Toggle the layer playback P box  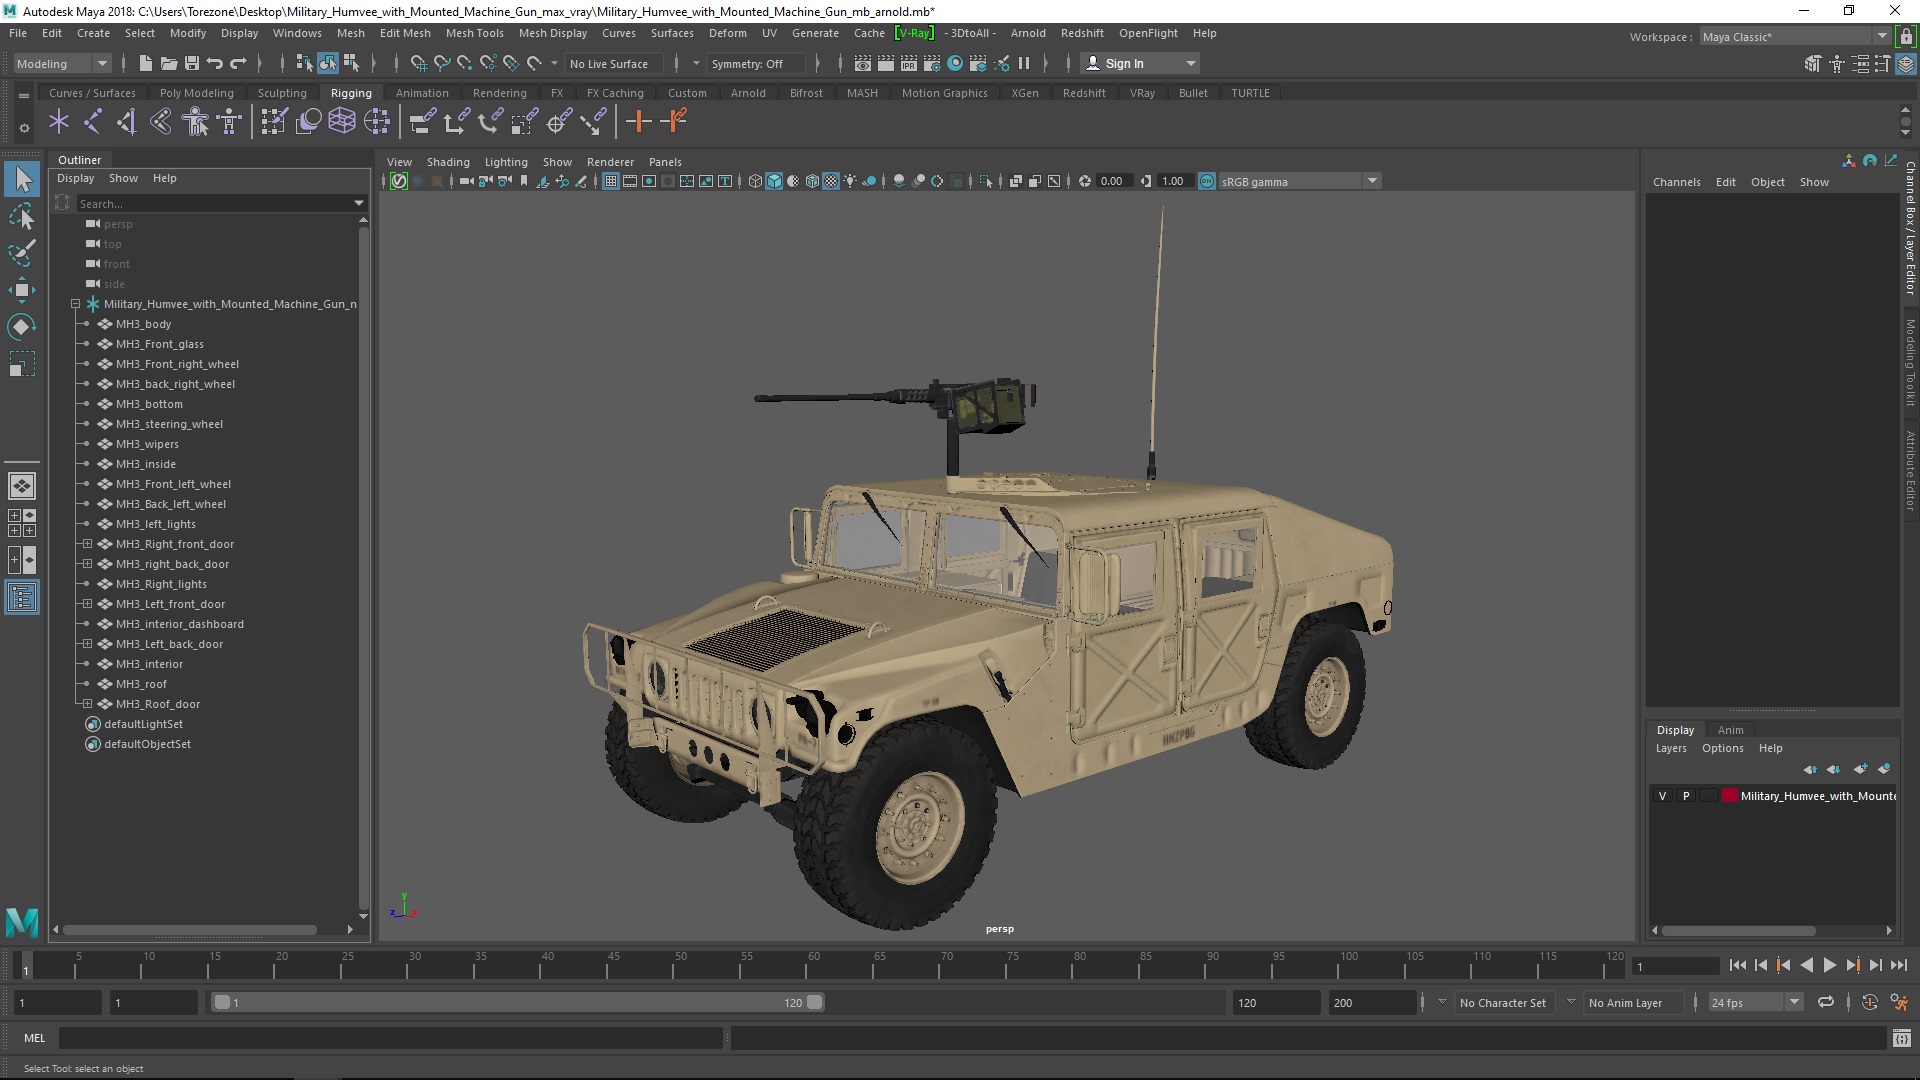click(1686, 796)
